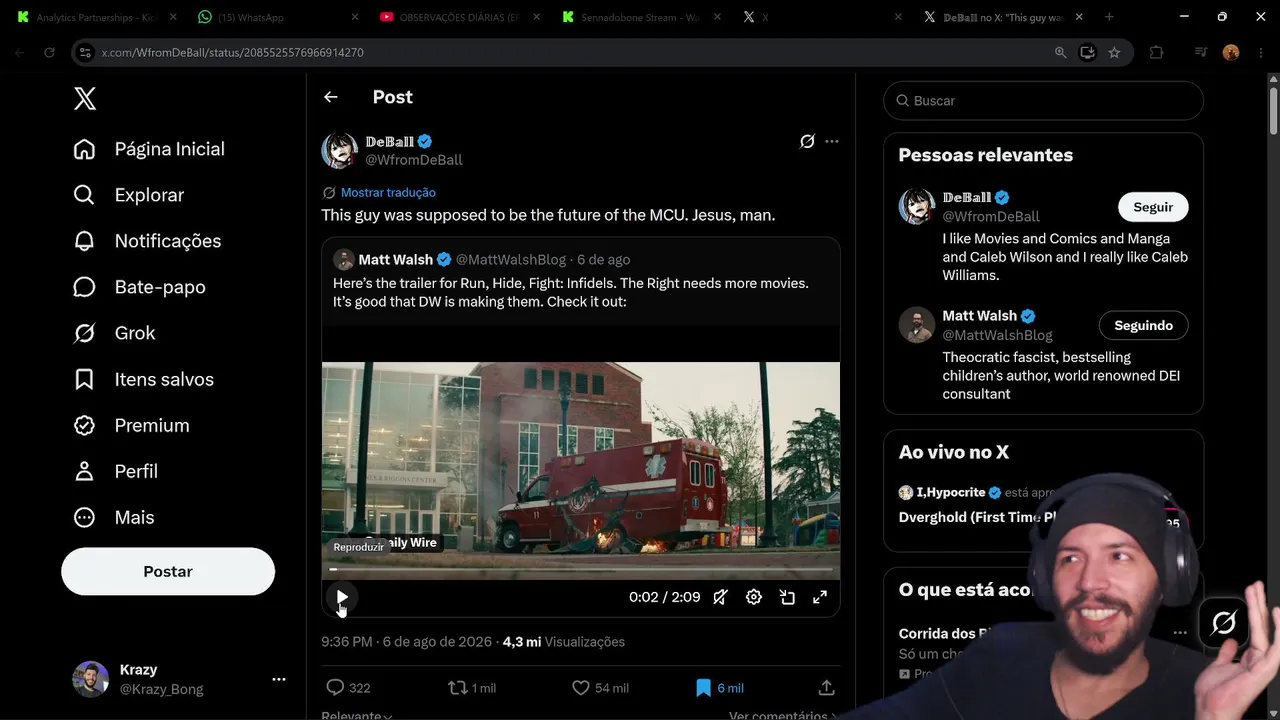Screen dimensions: 1280x720
Task: Click the Seguindo button for Matt Walsh
Action: point(1143,325)
